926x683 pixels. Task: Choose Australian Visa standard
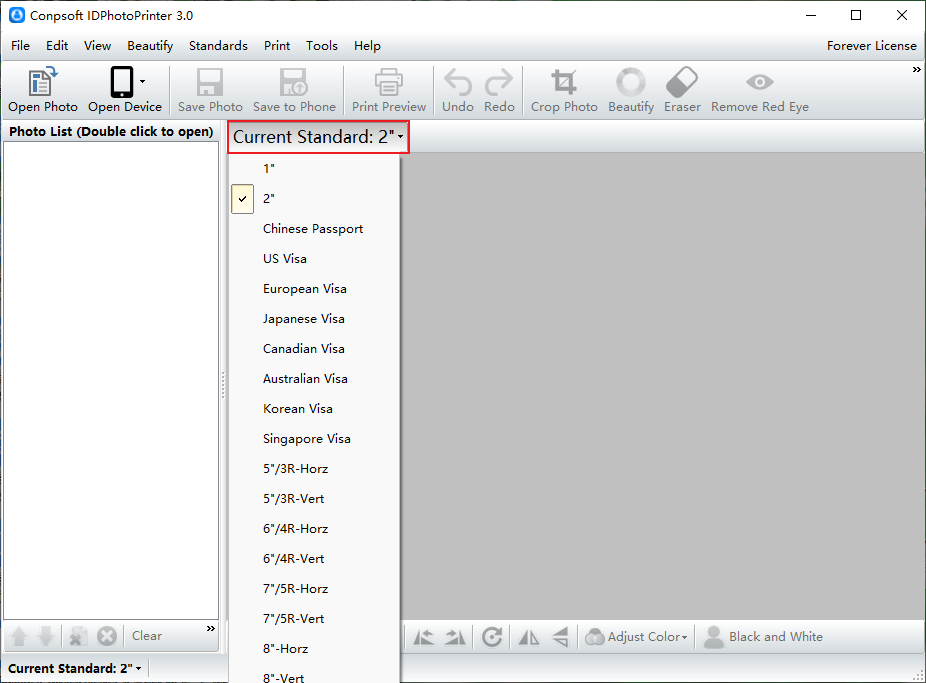tap(314, 380)
